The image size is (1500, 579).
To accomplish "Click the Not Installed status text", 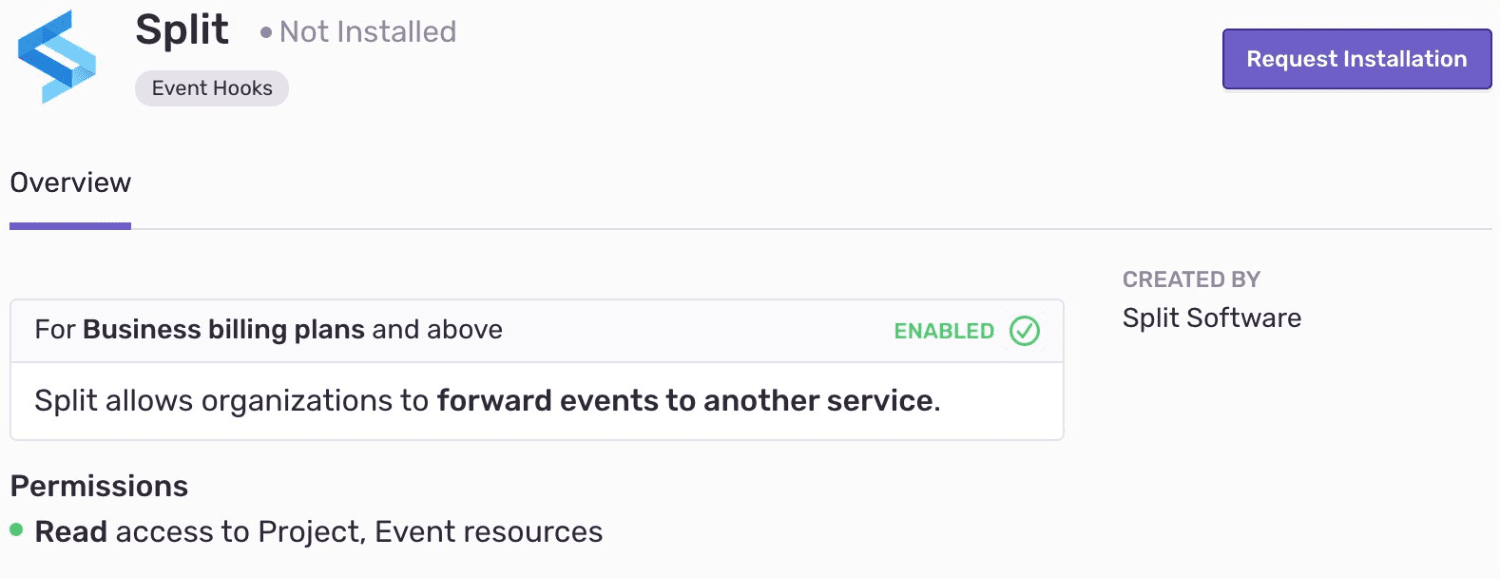I will point(367,32).
